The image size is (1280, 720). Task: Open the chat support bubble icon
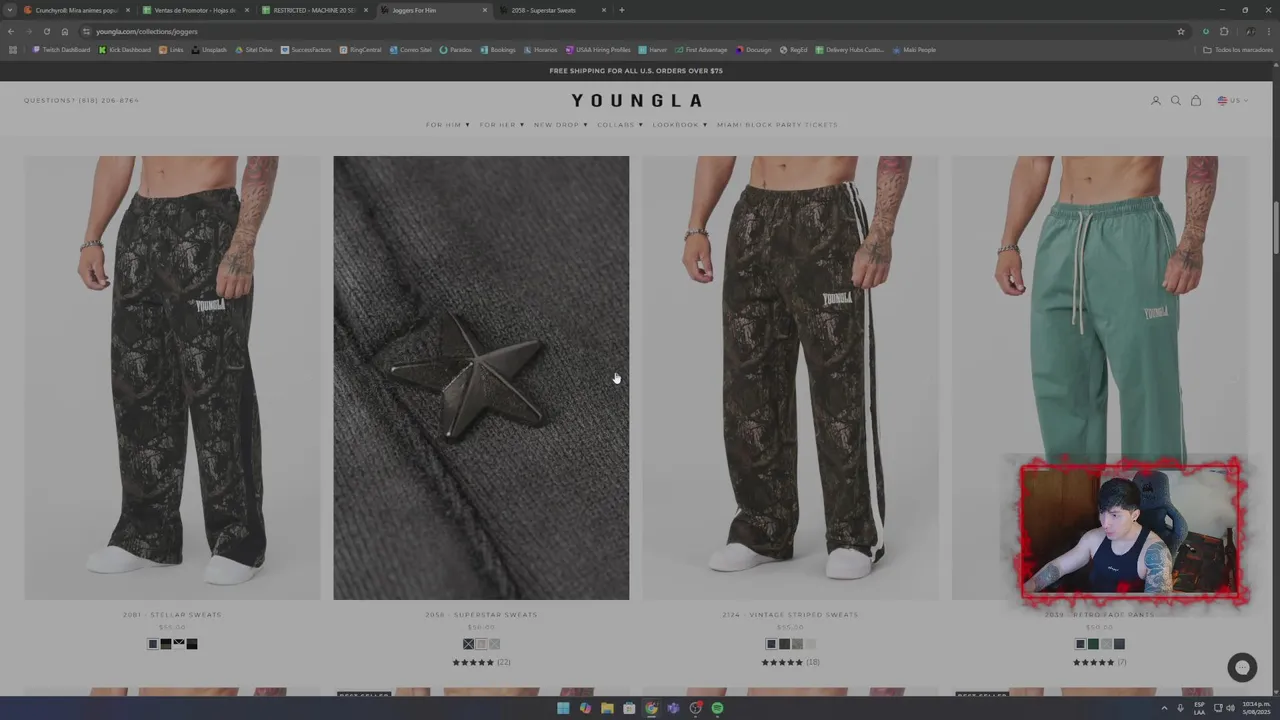(x=1243, y=667)
